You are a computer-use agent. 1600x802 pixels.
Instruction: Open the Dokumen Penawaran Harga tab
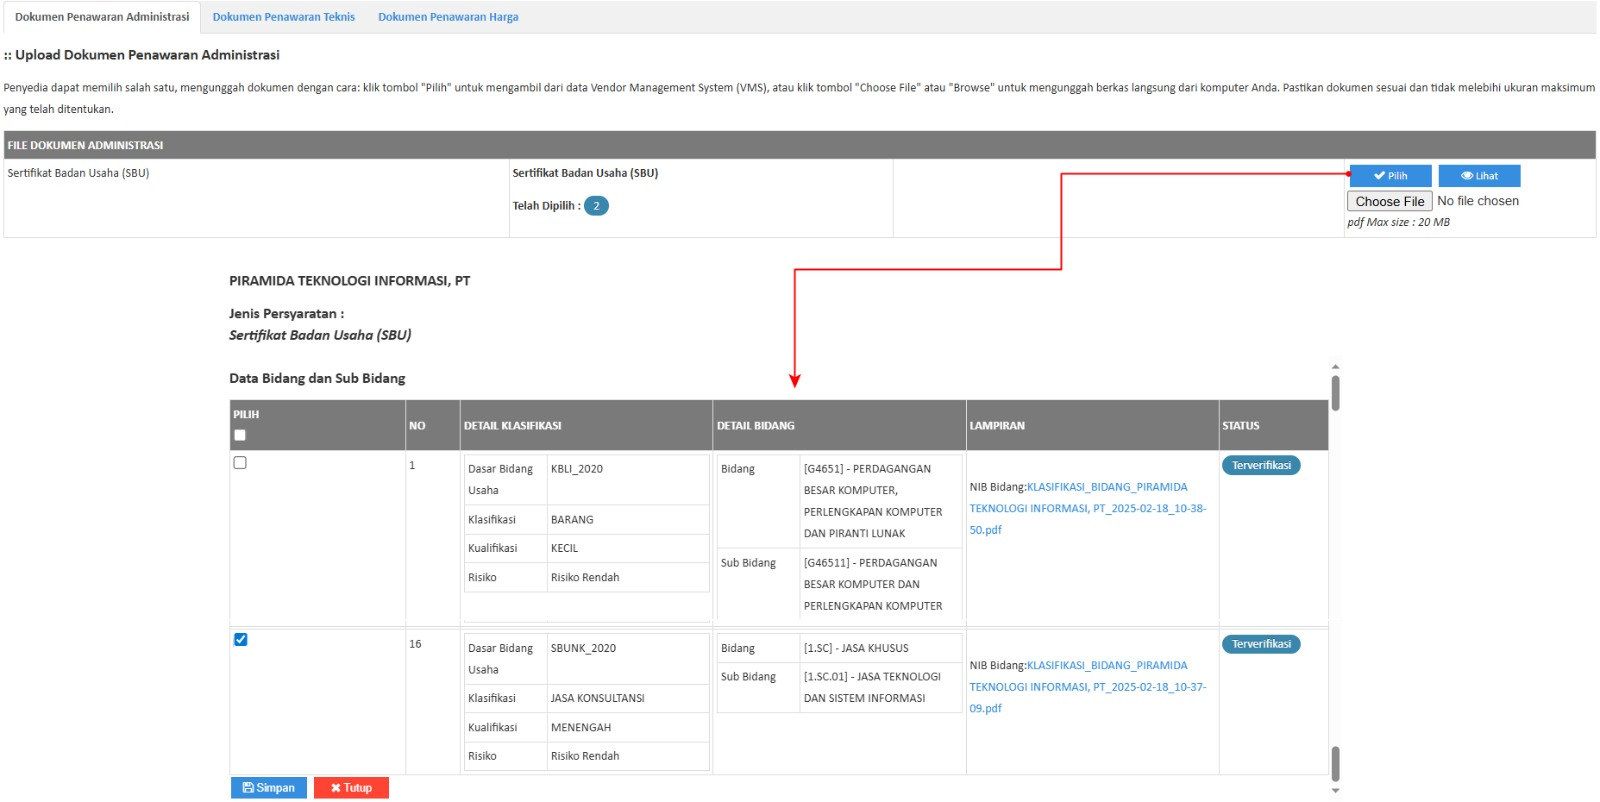(448, 17)
